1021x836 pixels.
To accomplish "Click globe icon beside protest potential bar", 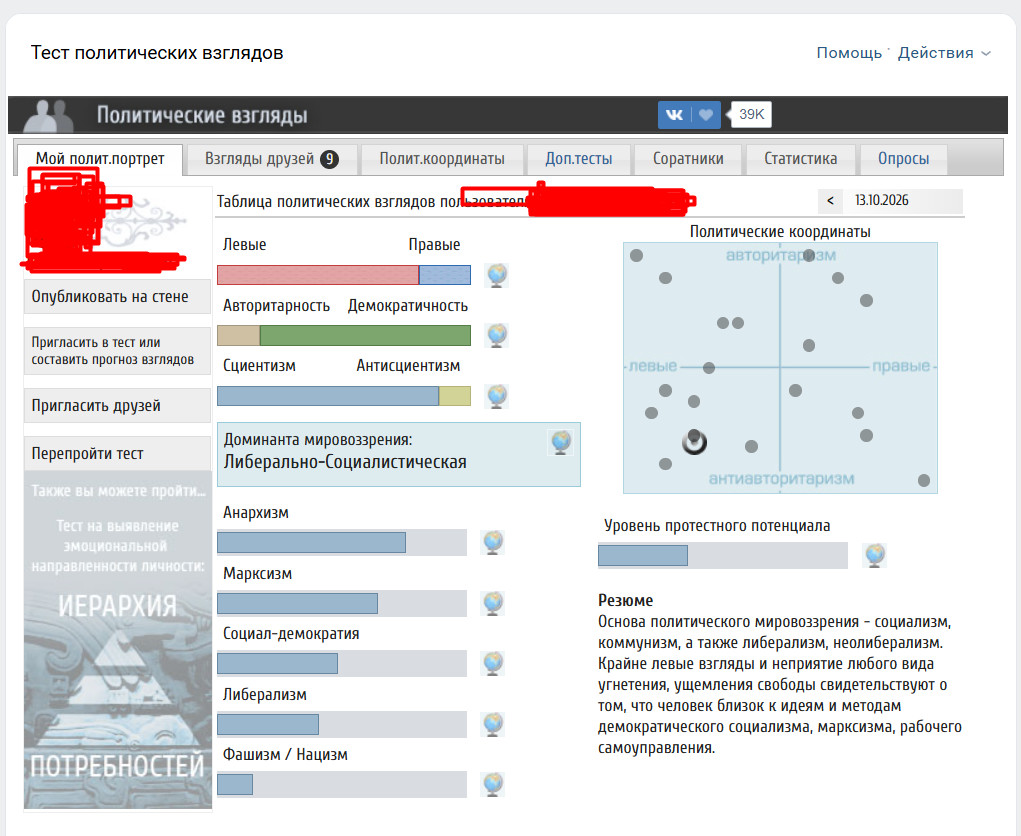I will [874, 555].
